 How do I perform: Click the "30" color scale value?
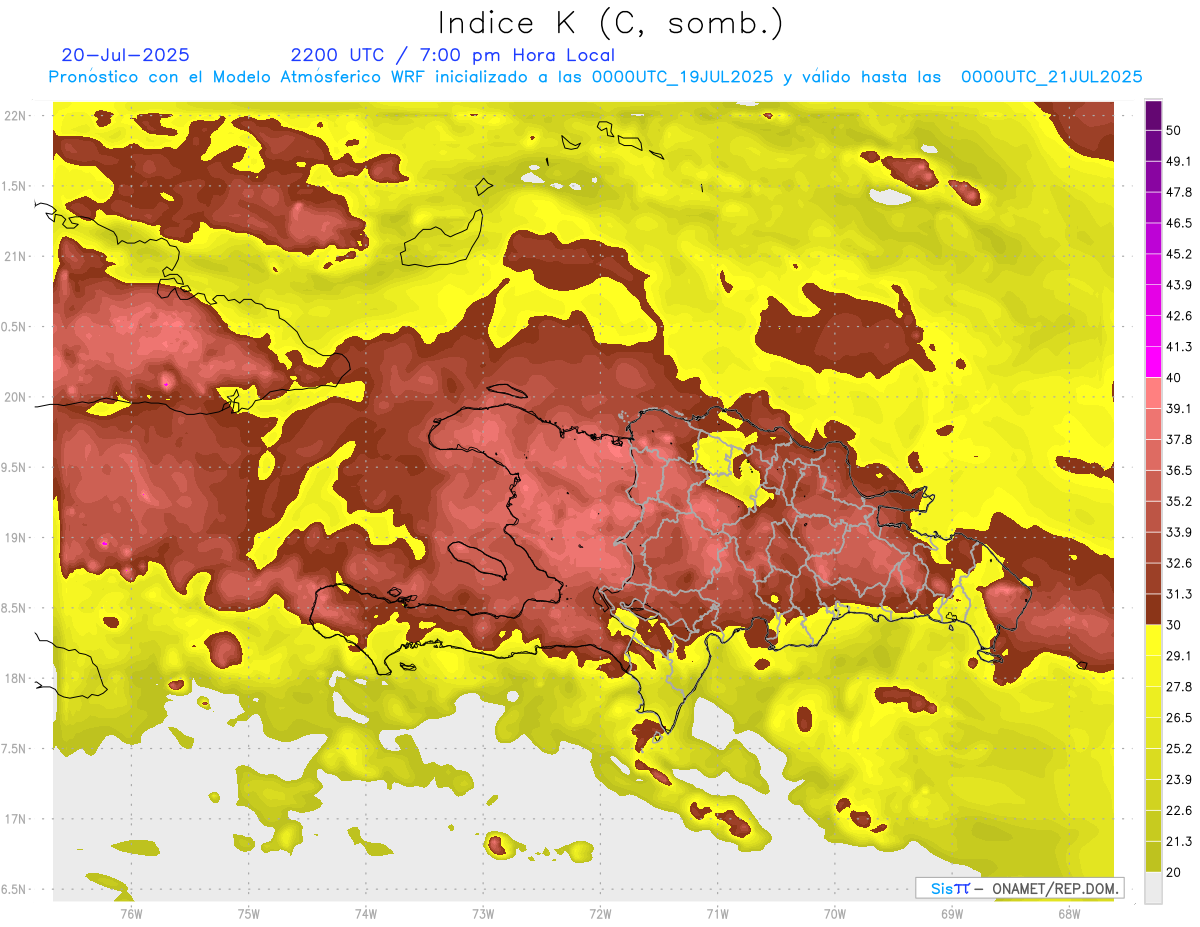point(1175,625)
